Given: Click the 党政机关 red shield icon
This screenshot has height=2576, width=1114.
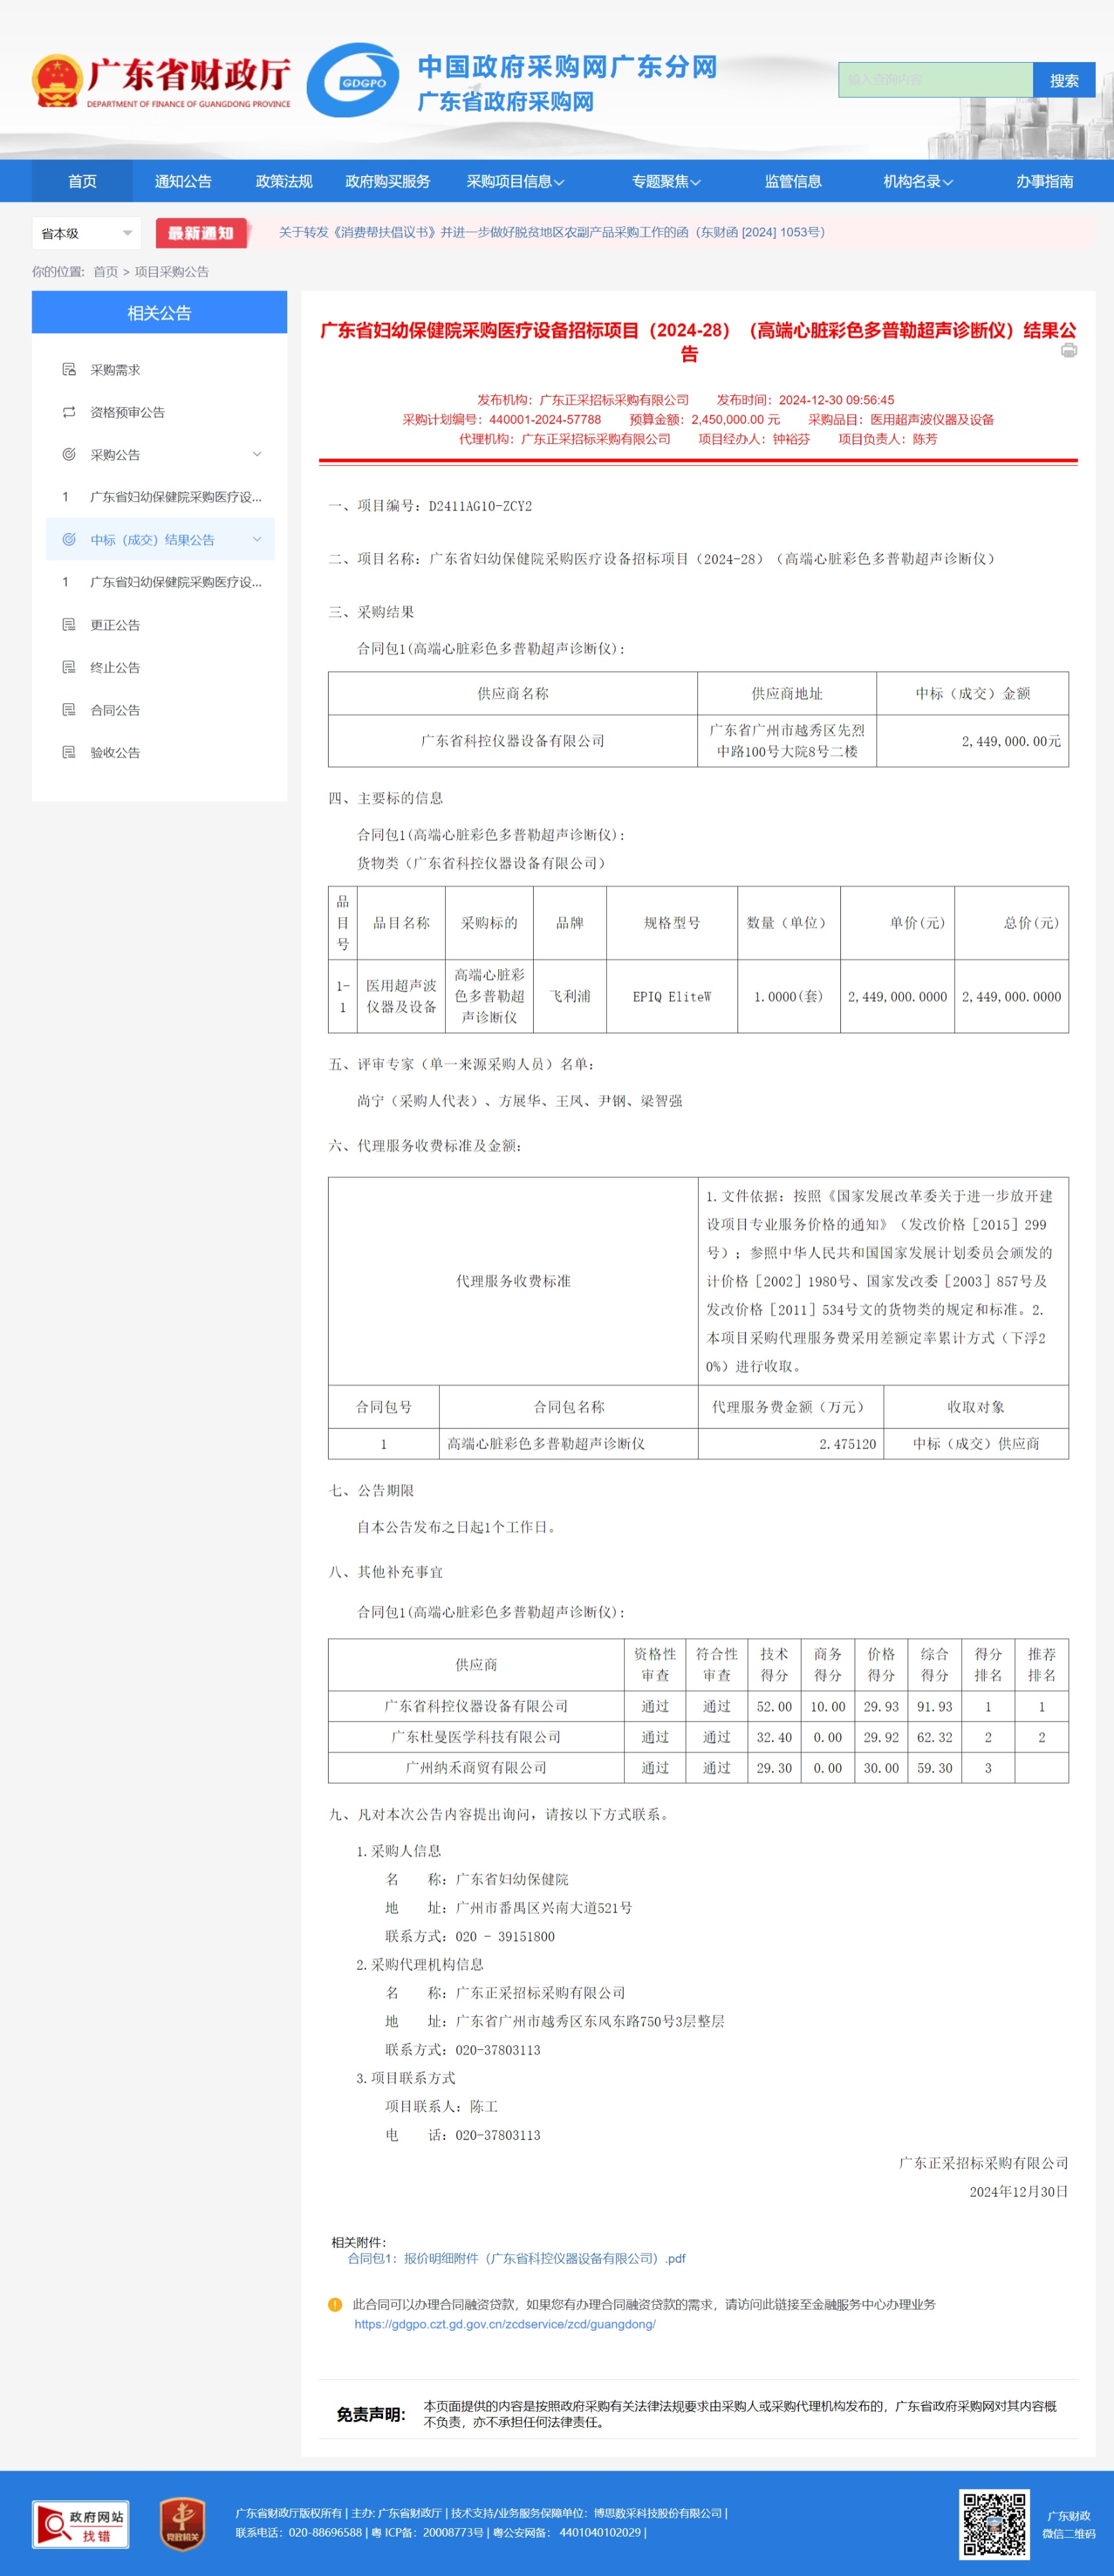Looking at the screenshot, I should 182,2524.
